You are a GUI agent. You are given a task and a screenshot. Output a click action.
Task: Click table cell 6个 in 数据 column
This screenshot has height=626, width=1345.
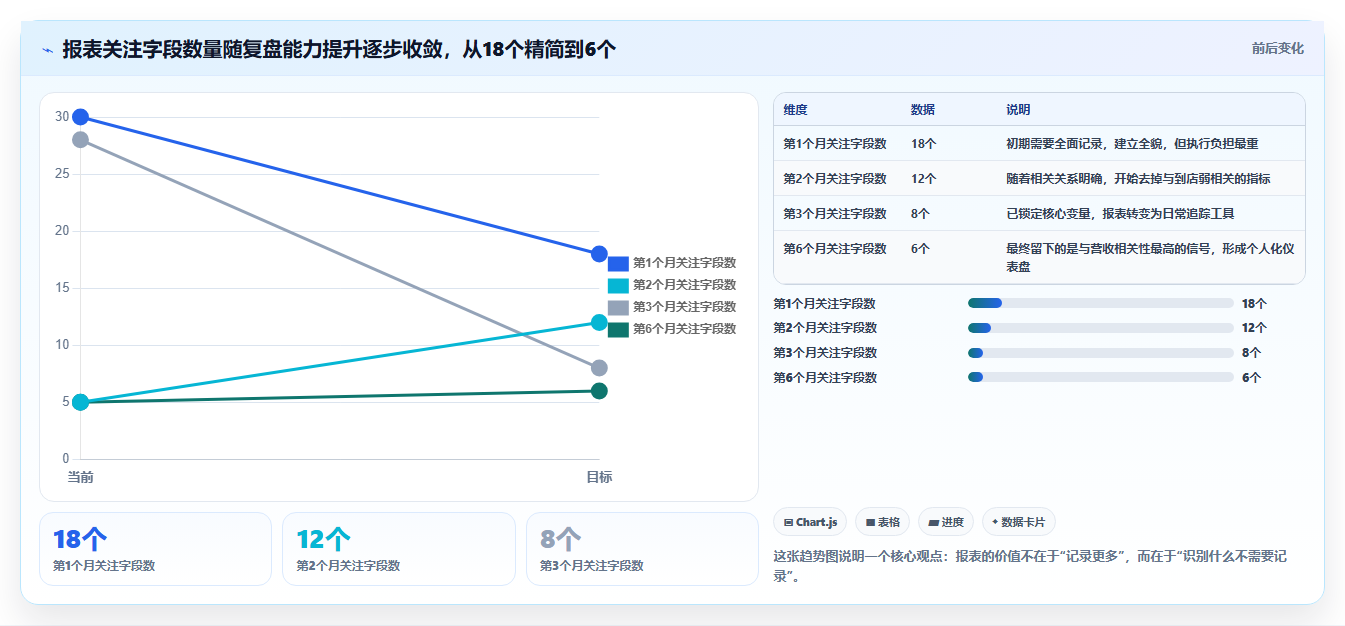[920, 249]
